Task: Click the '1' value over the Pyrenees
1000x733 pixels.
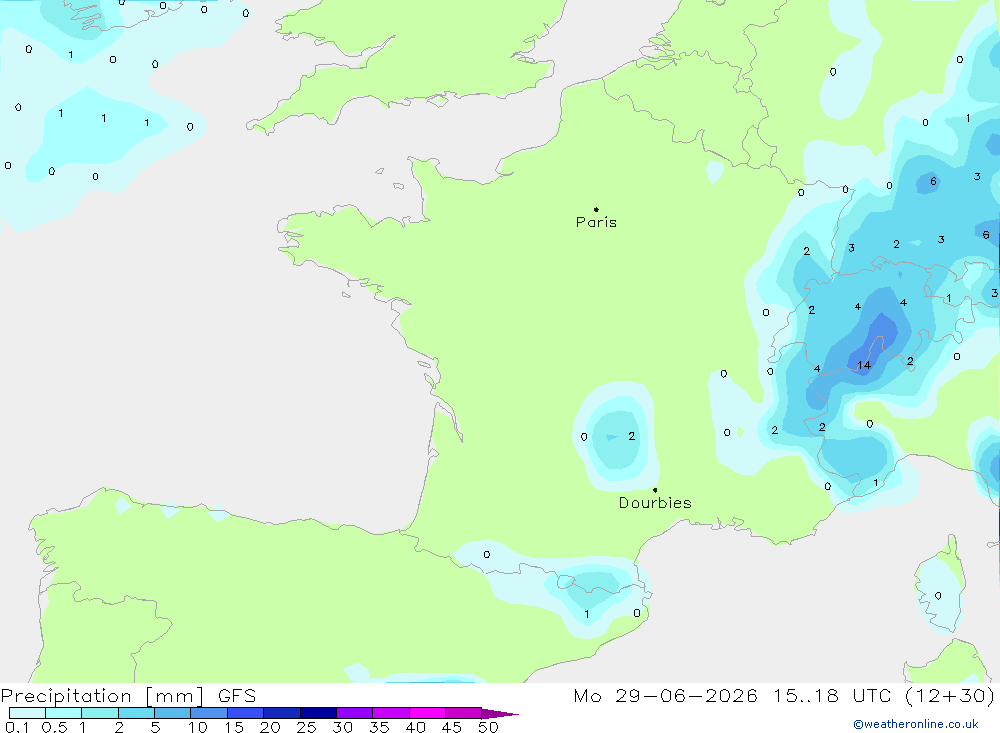Action: click(x=587, y=614)
